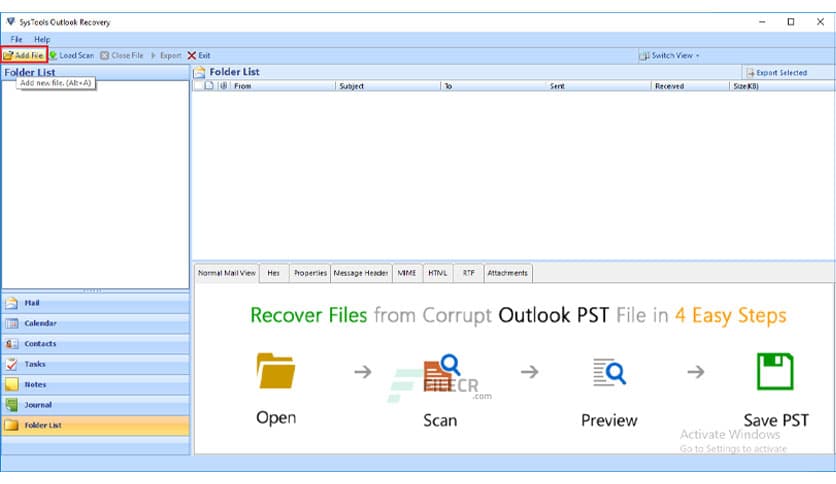The height and width of the screenshot is (484, 836).
Task: Switch to the RTF tab
Action: [468, 273]
